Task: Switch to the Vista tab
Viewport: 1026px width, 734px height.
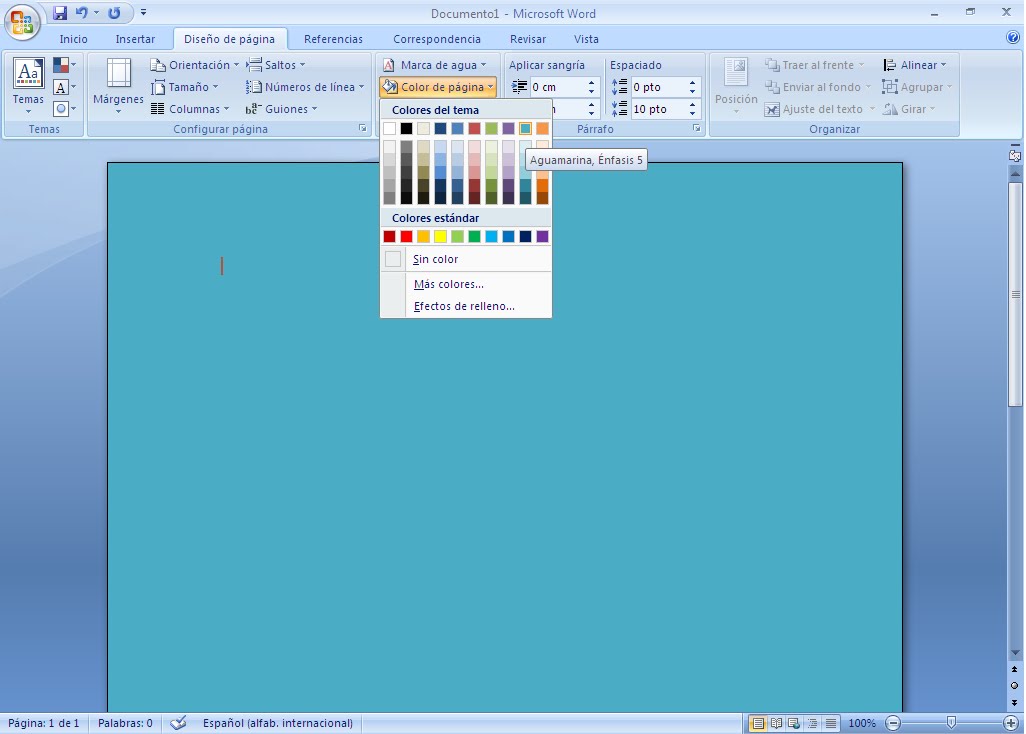Action: (x=586, y=38)
